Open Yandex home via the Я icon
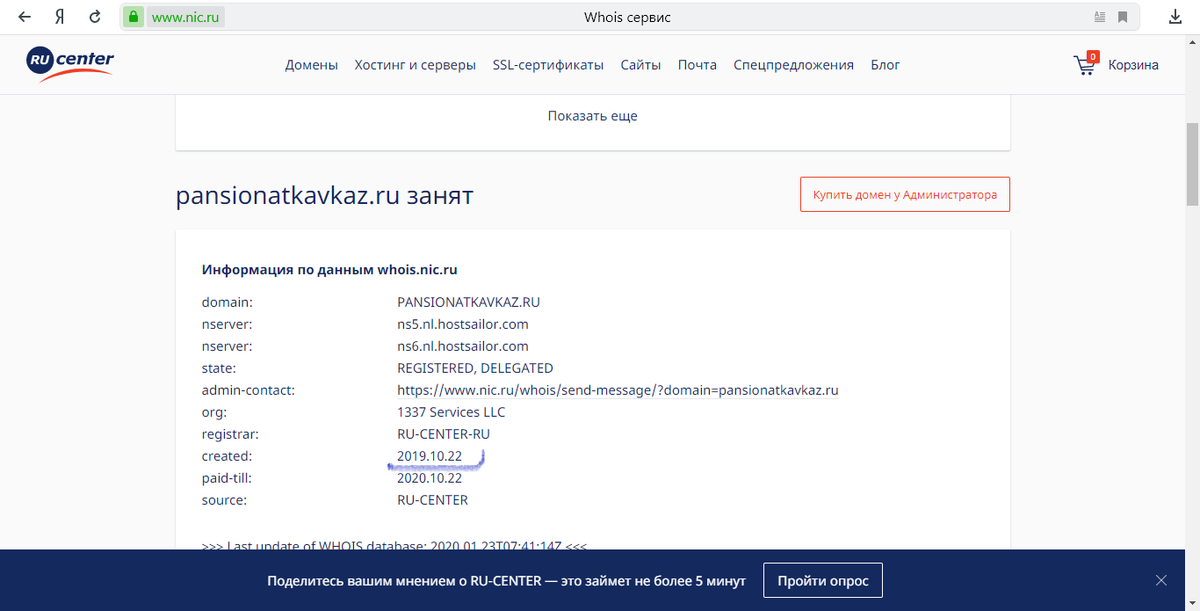This screenshot has height=611, width=1200. coord(60,17)
